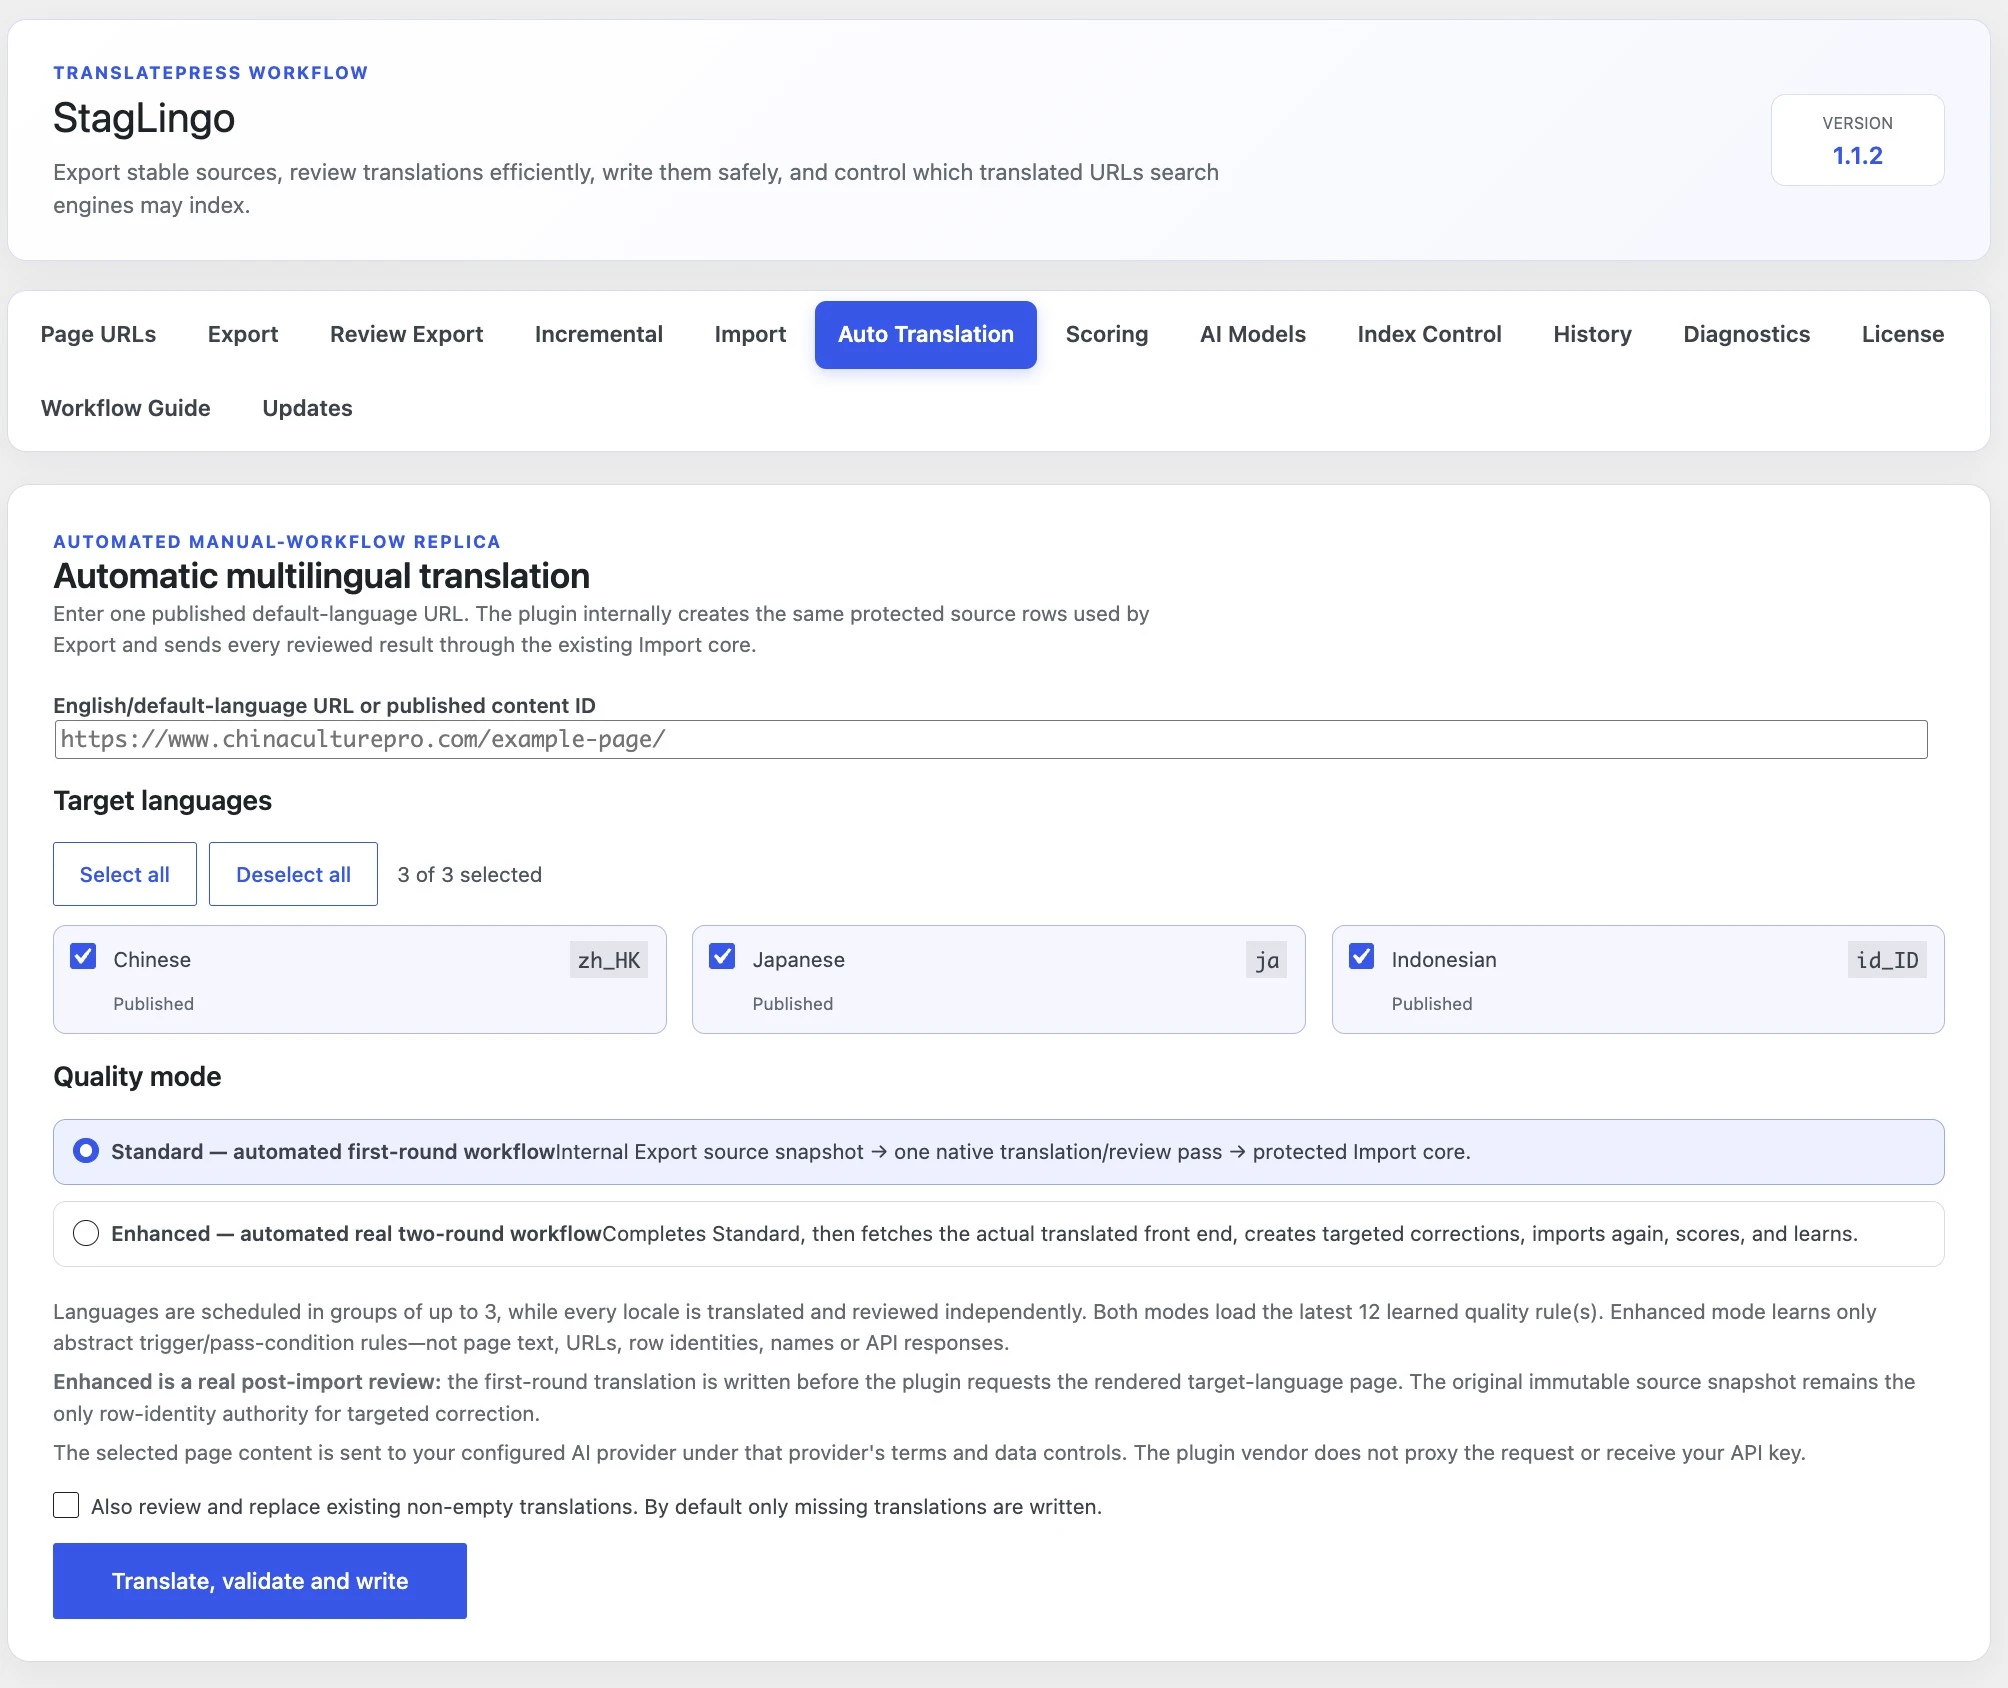Image resolution: width=2008 pixels, height=1688 pixels.
Task: Click the Published status under Chinese
Action: pos(154,1004)
